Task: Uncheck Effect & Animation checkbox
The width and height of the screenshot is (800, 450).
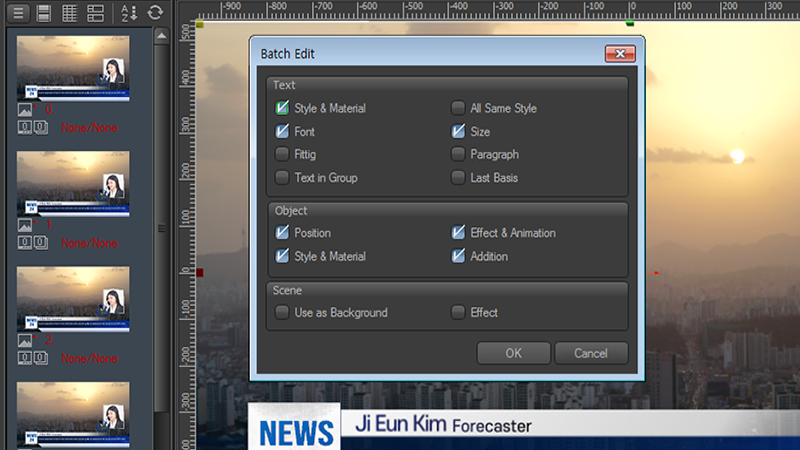Action: click(458, 233)
